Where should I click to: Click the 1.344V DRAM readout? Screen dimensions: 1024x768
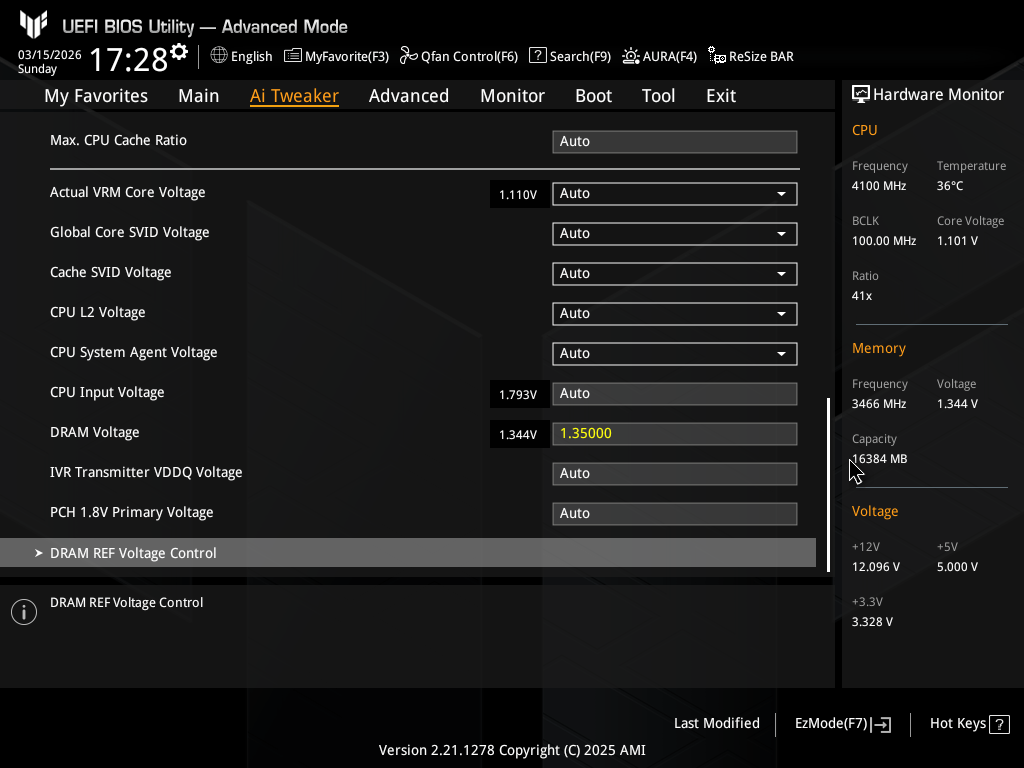pos(518,434)
